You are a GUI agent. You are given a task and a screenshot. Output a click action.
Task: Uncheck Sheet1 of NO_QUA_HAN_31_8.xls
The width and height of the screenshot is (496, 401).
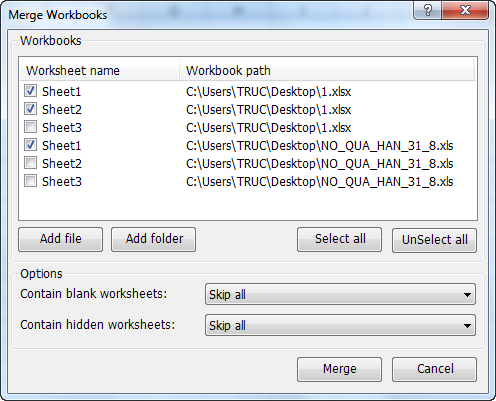pos(30,145)
